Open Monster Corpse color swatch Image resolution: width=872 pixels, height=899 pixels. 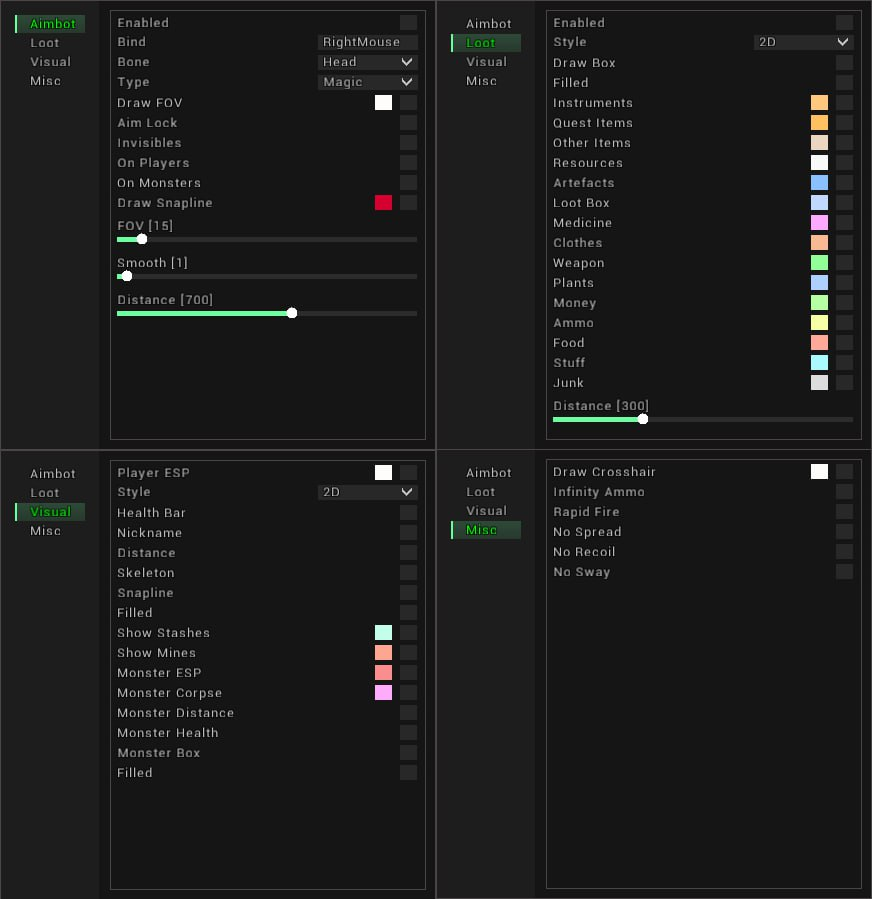(383, 693)
